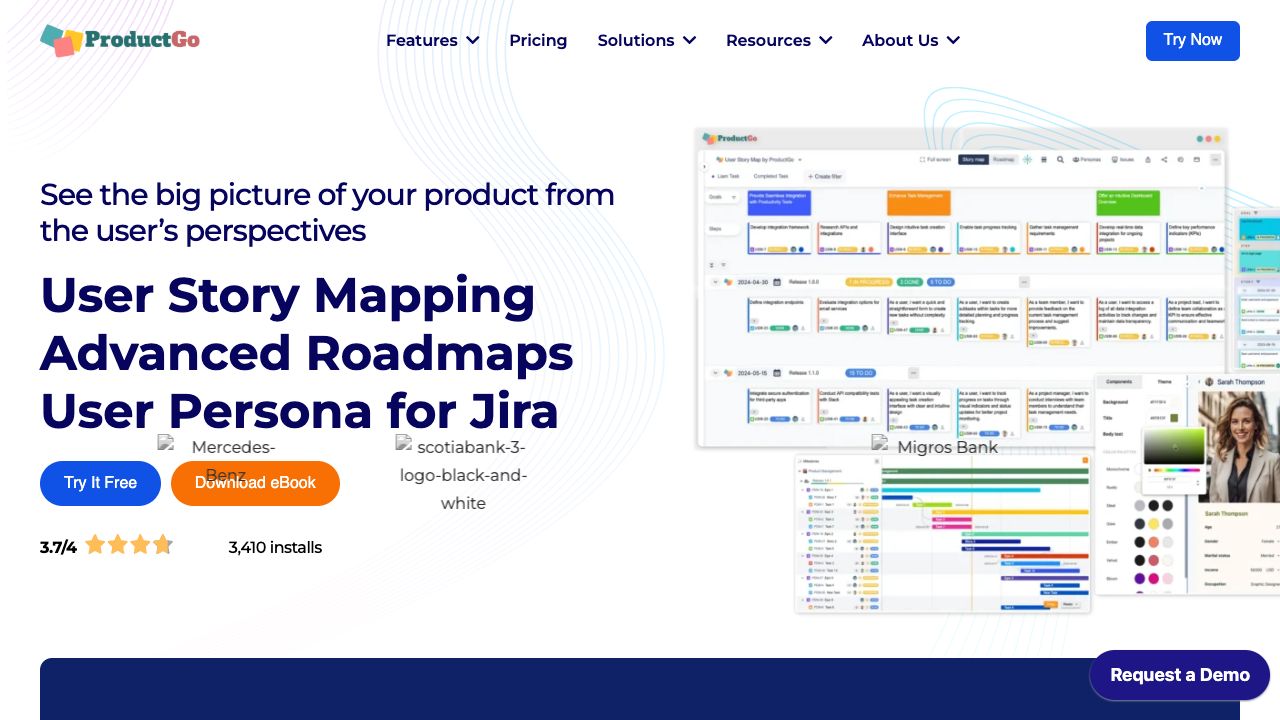This screenshot has height=720, width=1280.
Task: Click the orange Download eBook button
Action: point(255,483)
